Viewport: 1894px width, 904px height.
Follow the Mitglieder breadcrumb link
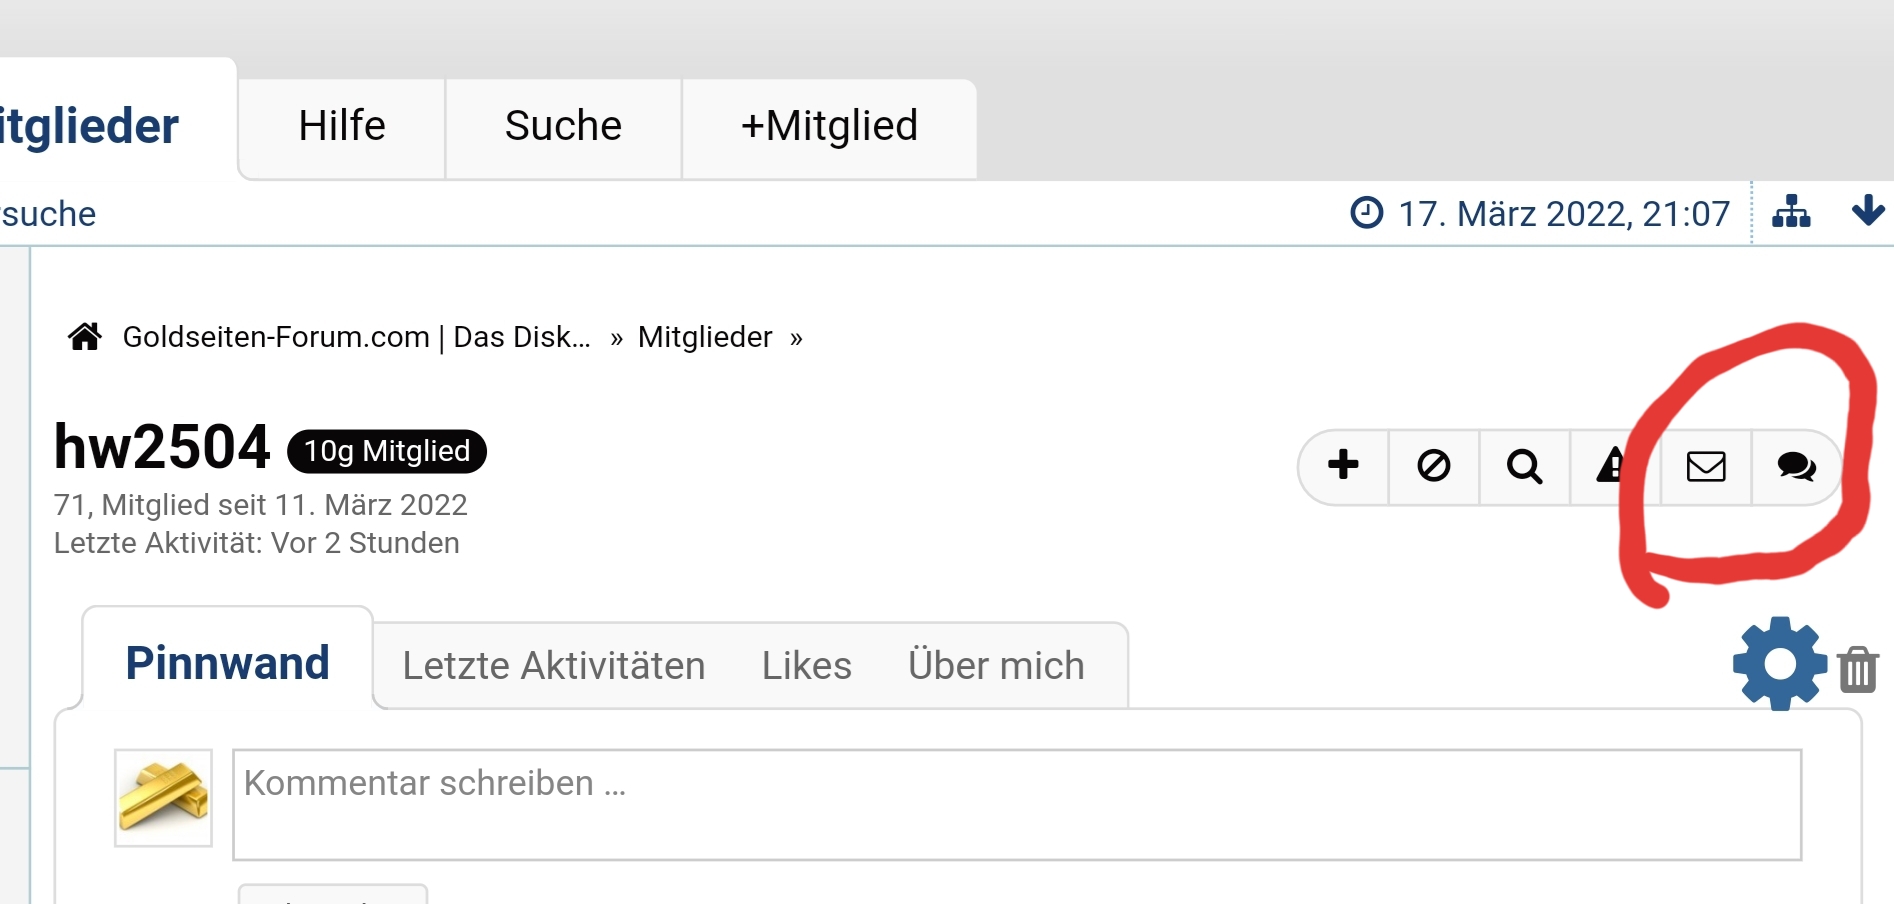pos(705,338)
